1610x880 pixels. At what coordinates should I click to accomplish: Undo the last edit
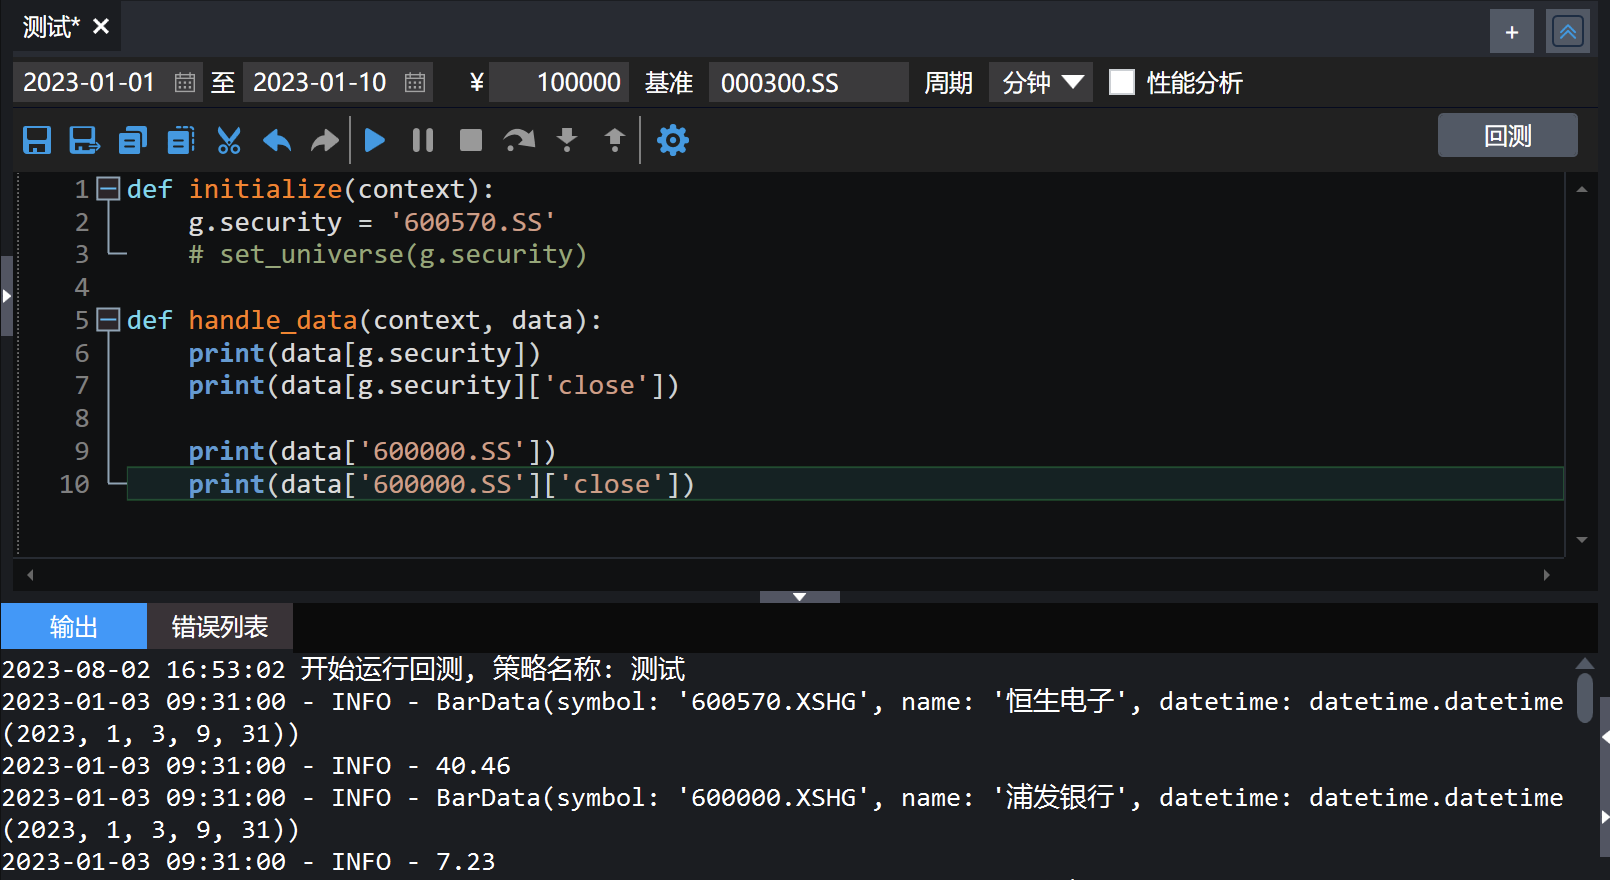277,140
